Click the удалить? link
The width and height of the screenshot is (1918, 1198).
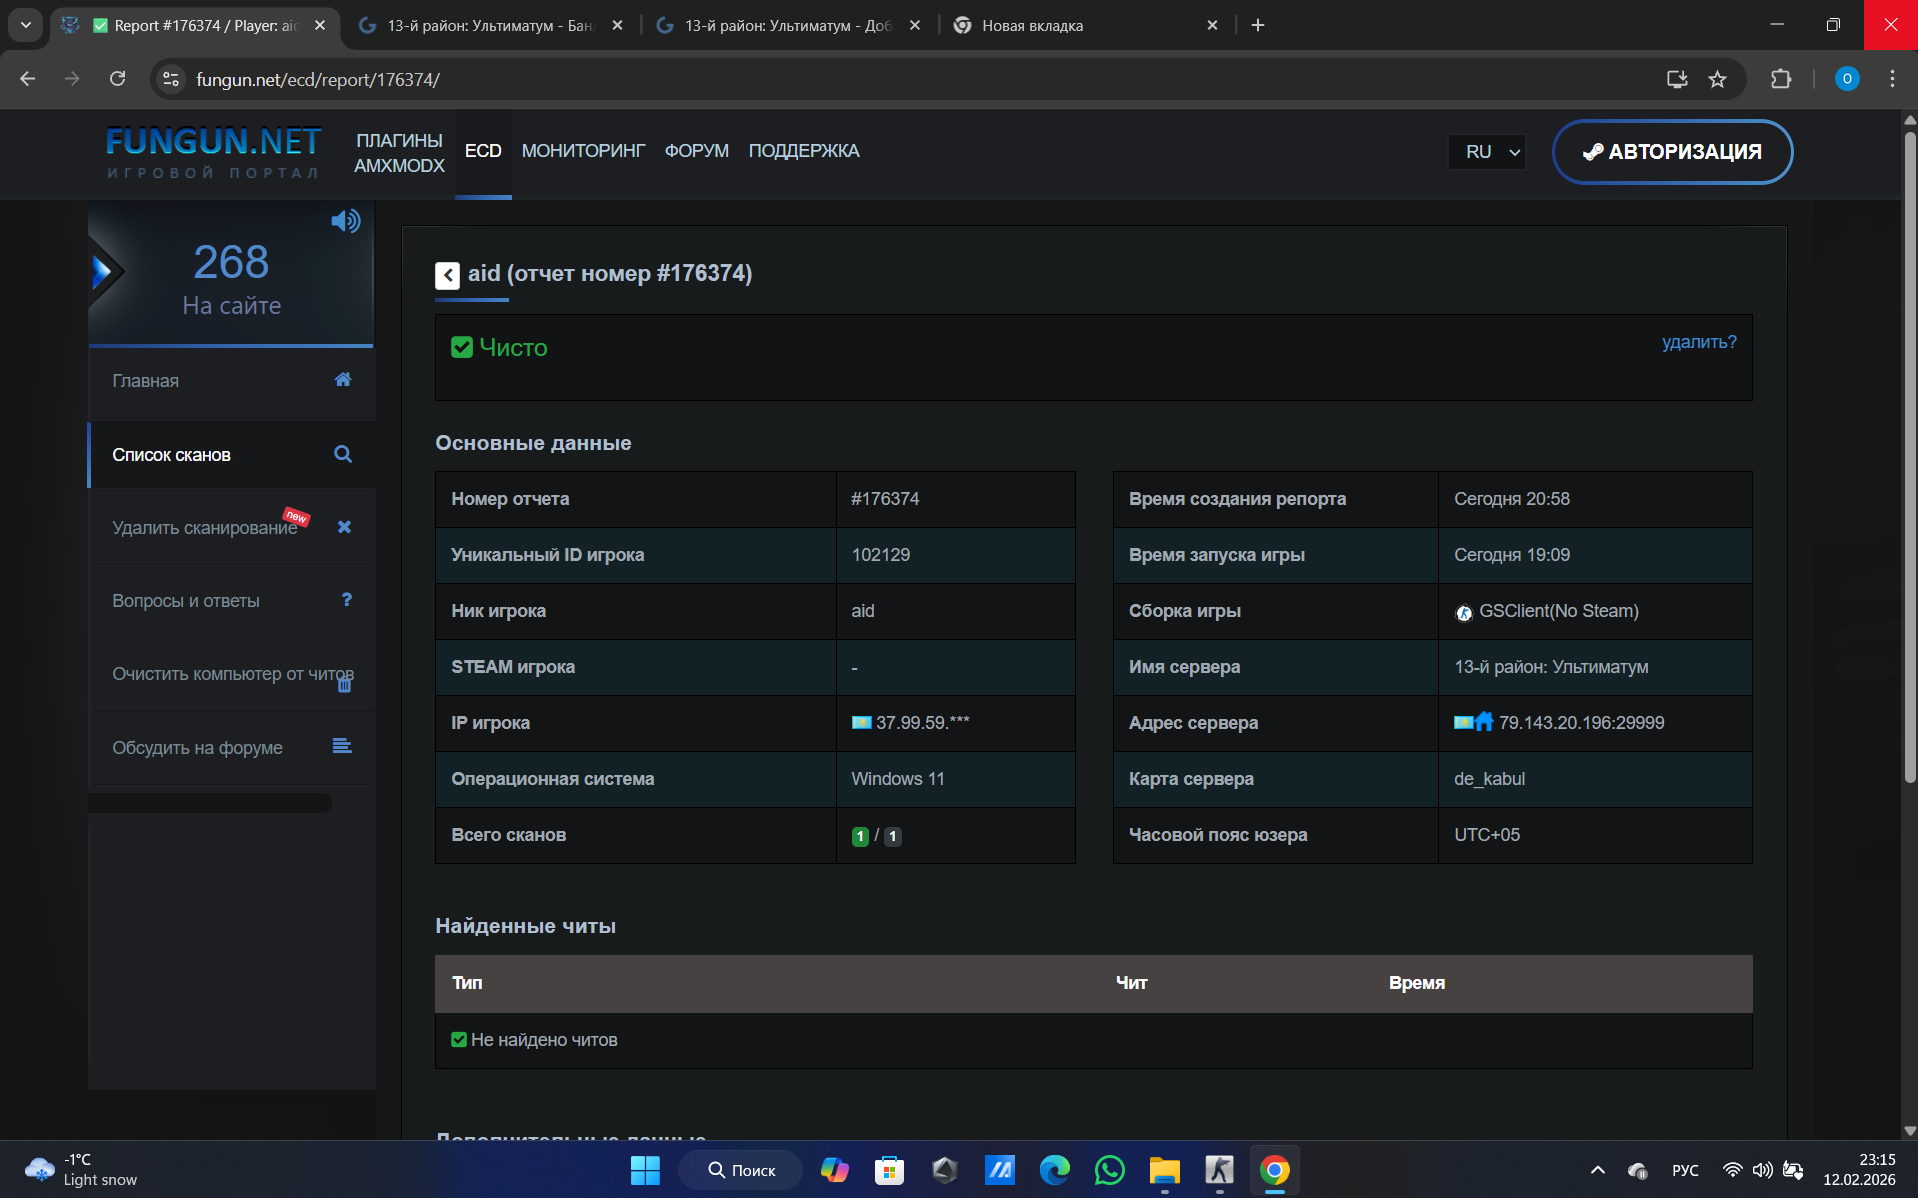pyautogui.click(x=1699, y=342)
